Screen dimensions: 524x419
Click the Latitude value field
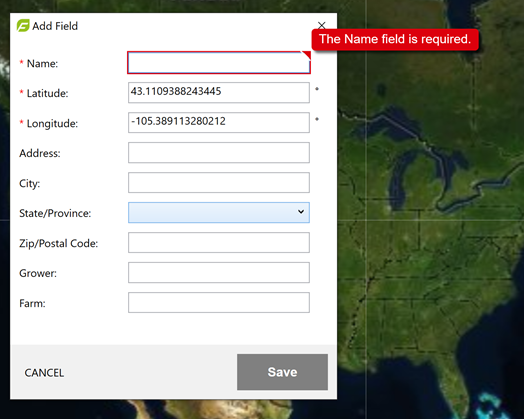pos(219,93)
